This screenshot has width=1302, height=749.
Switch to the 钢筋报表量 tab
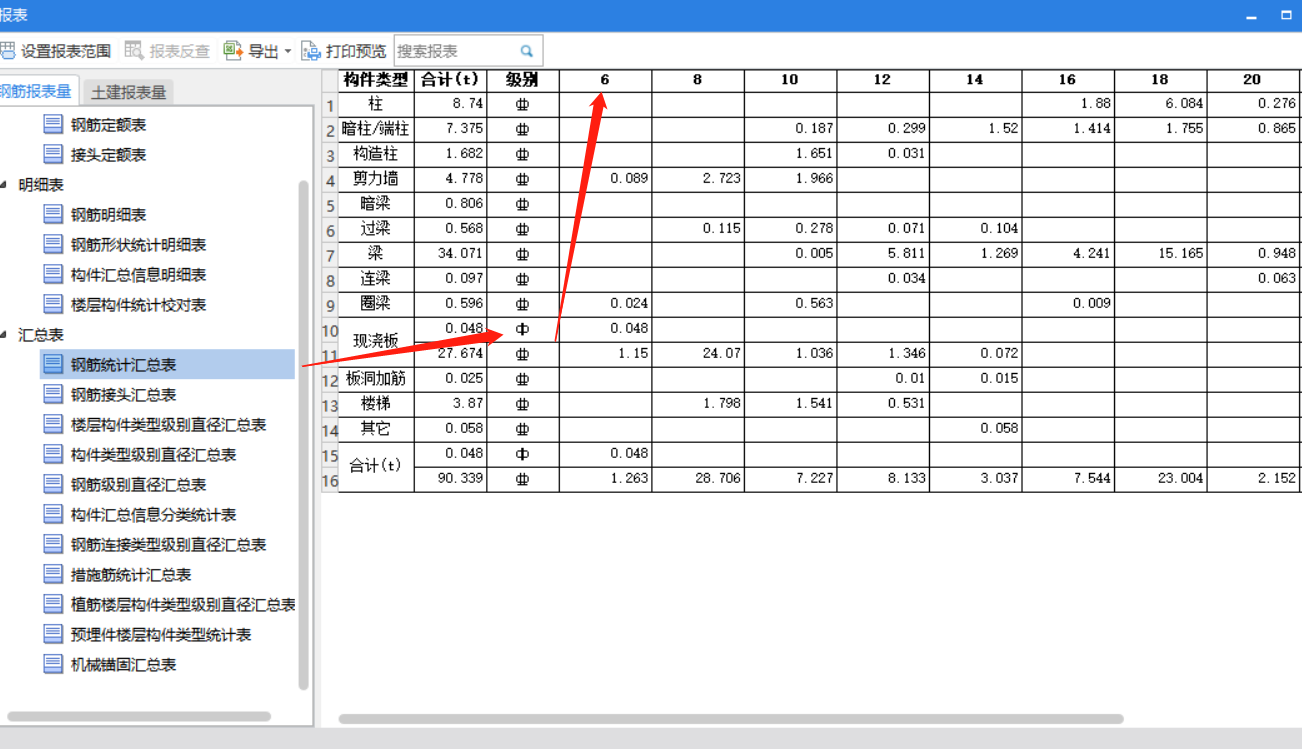point(37,91)
